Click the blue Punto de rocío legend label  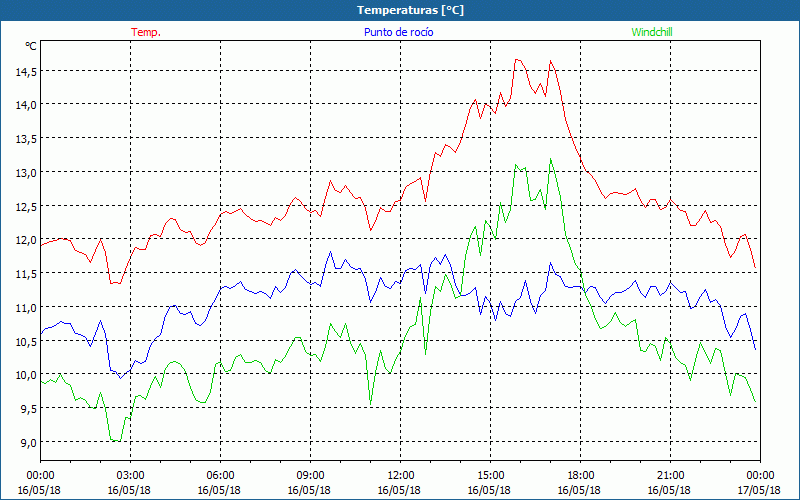pos(398,32)
